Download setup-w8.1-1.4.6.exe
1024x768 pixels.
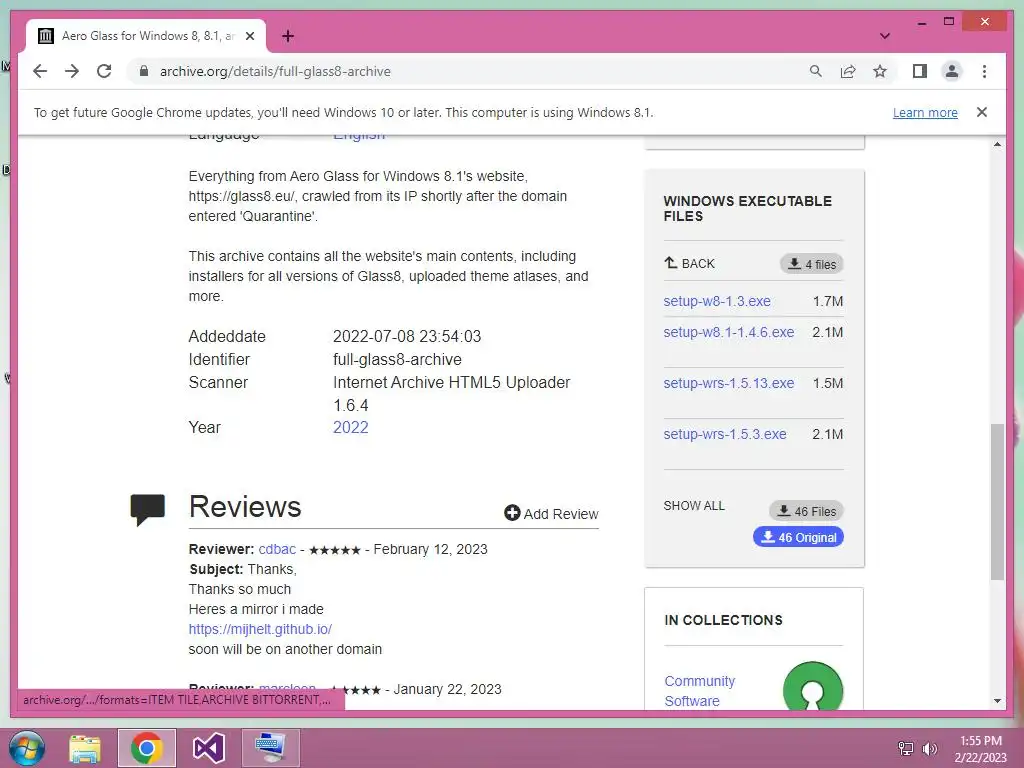[729, 332]
